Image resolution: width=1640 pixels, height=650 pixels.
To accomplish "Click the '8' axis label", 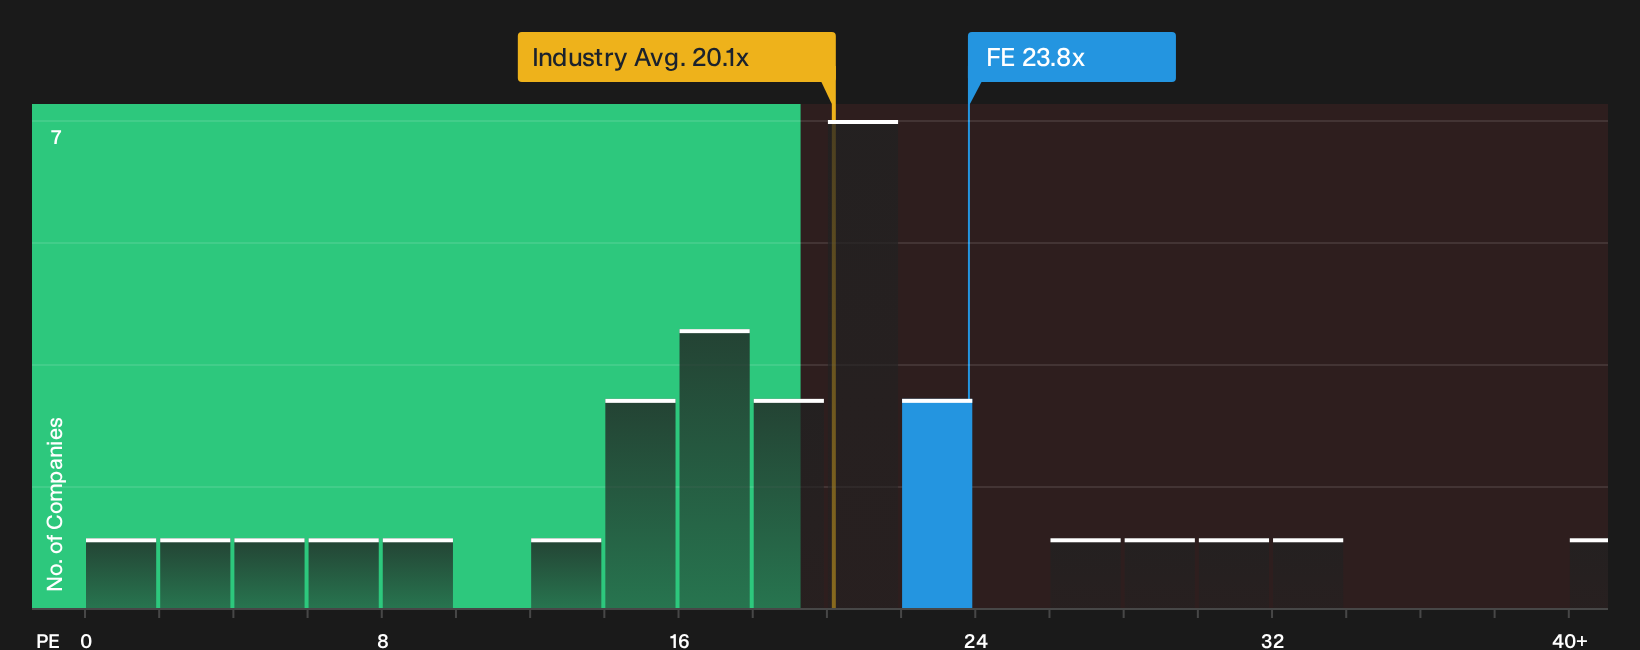I will pos(383,640).
